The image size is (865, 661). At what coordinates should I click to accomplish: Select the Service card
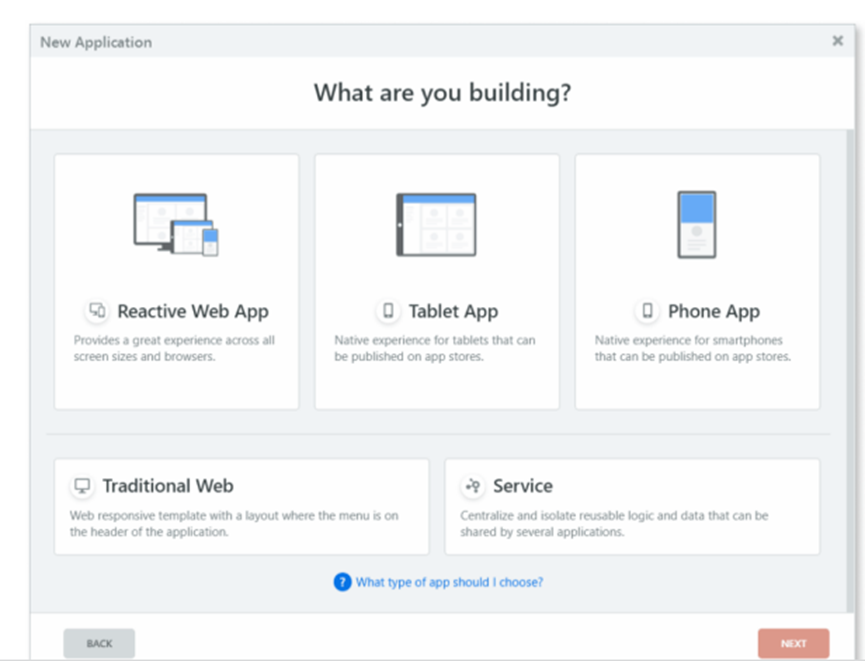point(632,506)
